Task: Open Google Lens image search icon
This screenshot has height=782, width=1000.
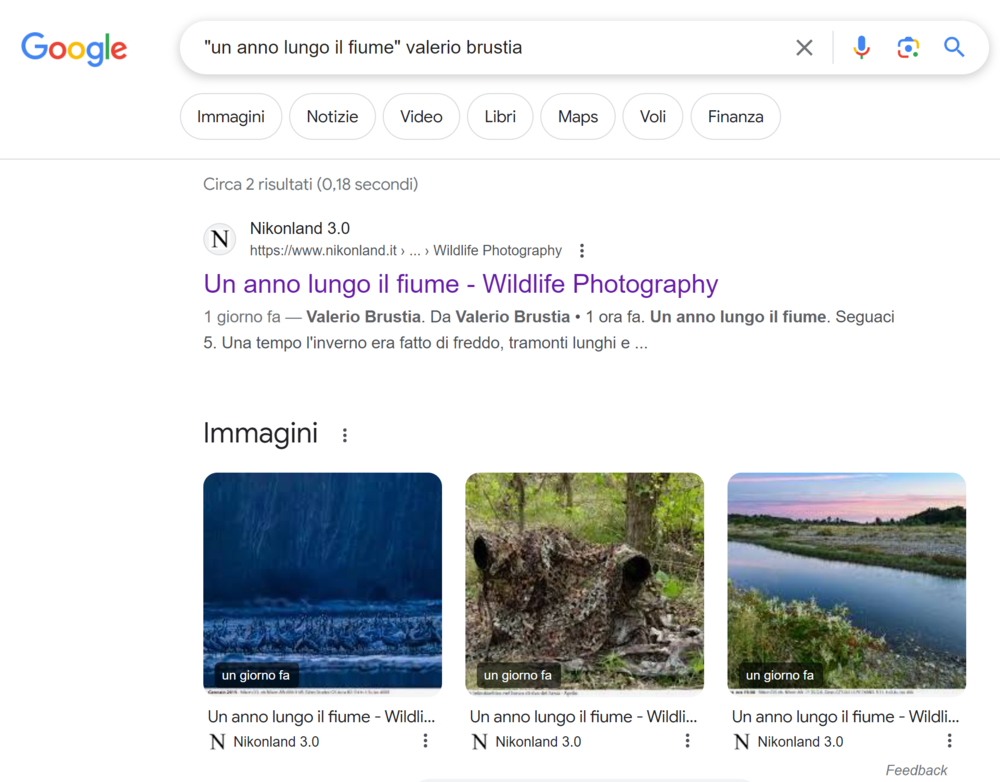Action: pyautogui.click(x=908, y=47)
